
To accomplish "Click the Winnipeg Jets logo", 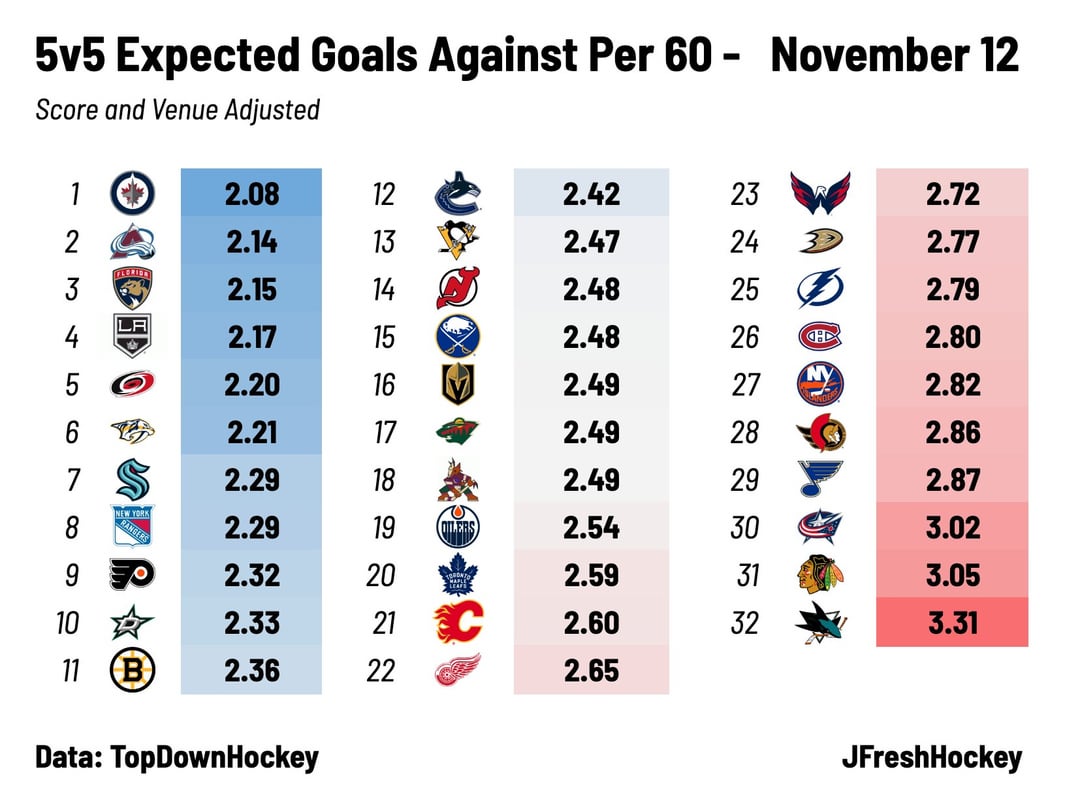I will tap(132, 193).
